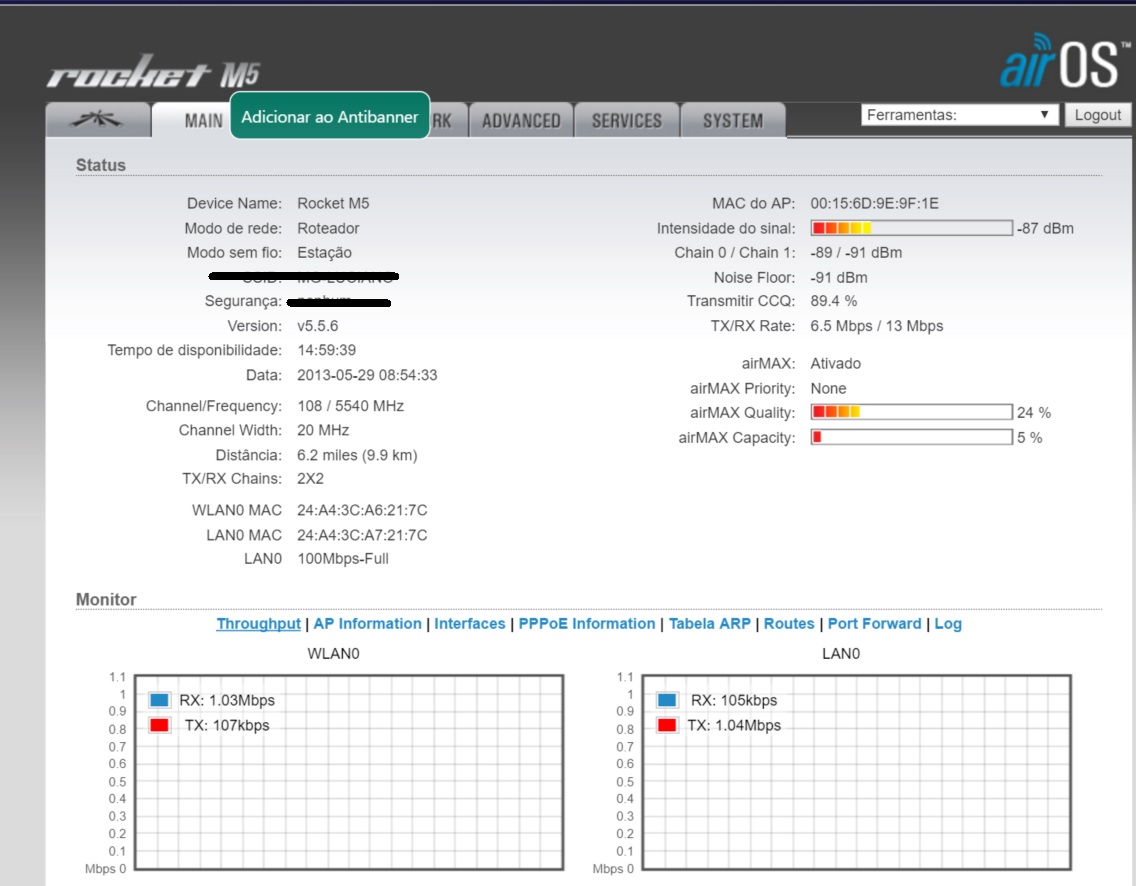Image resolution: width=1136 pixels, height=886 pixels.
Task: Open the PPPoE Information link
Action: pyautogui.click(x=587, y=624)
